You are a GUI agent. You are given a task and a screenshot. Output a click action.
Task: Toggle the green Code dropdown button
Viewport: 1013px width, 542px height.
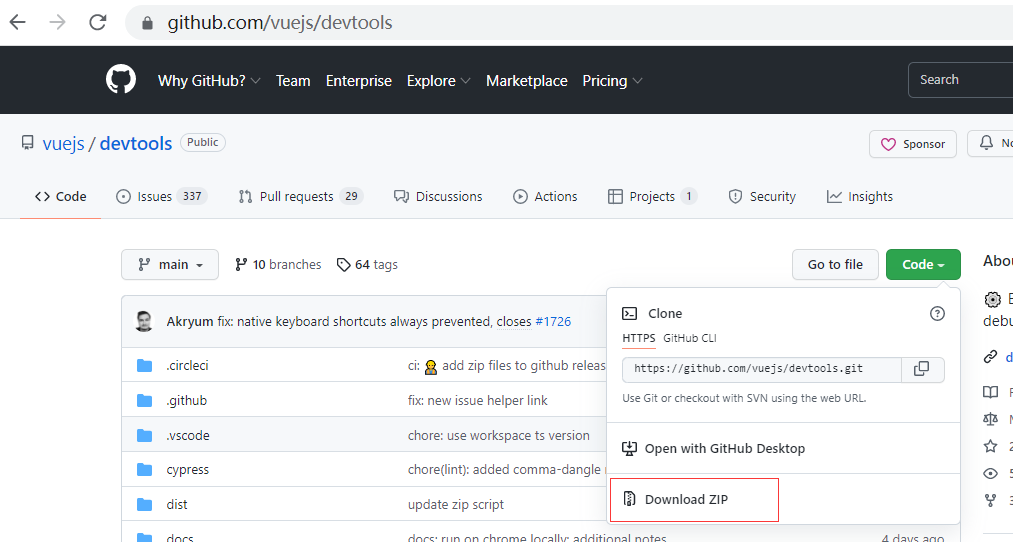pos(923,265)
